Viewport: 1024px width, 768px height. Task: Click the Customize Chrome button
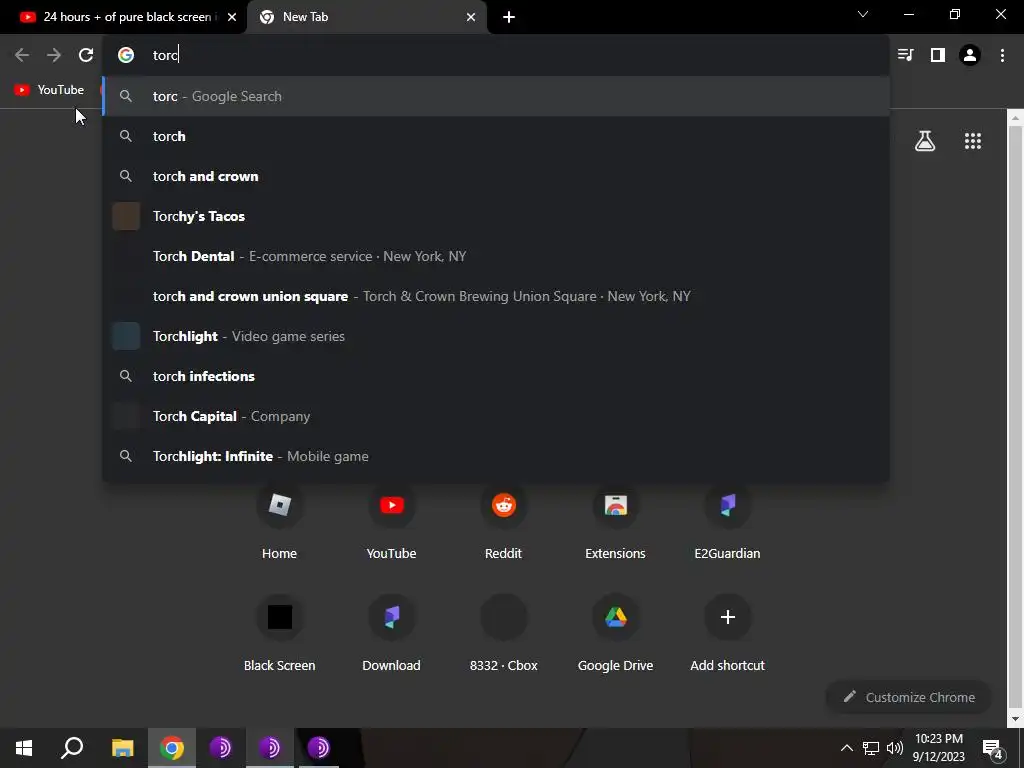[x=908, y=697]
